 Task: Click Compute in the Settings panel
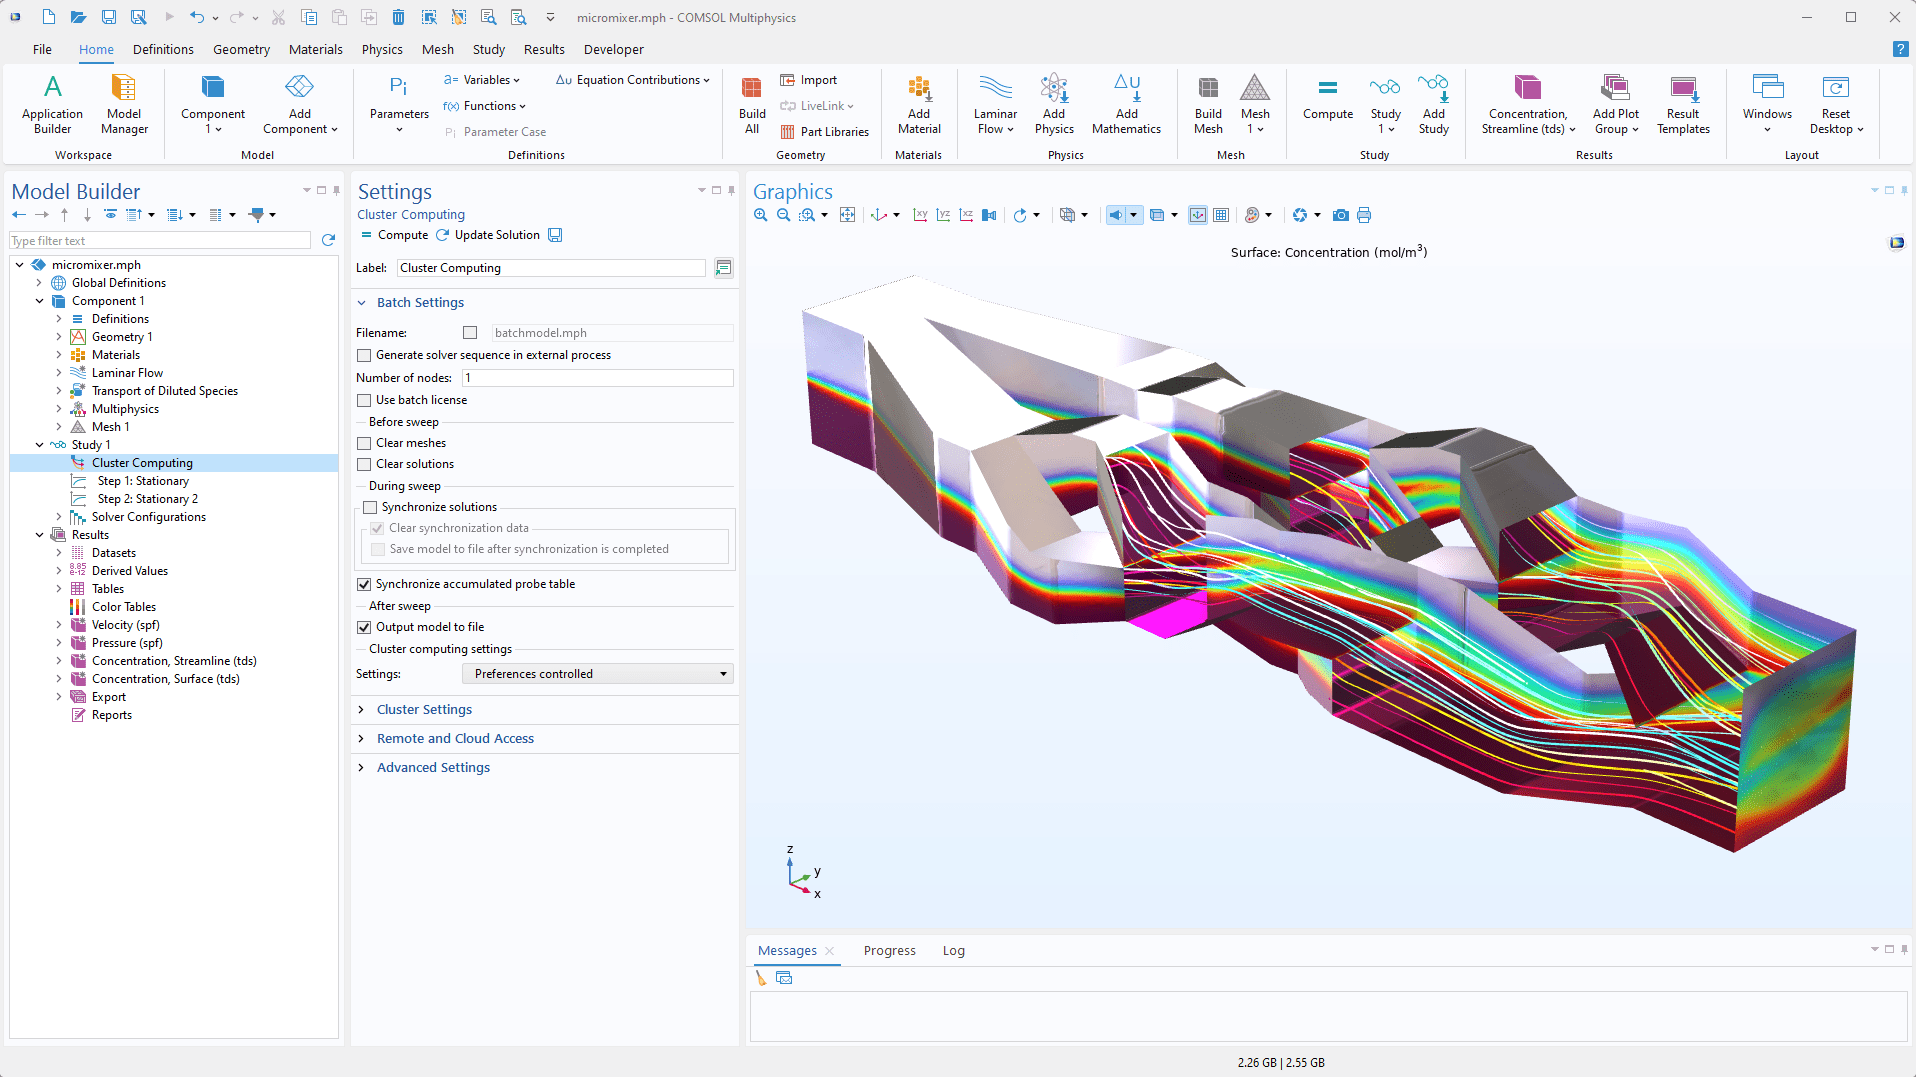tap(394, 235)
